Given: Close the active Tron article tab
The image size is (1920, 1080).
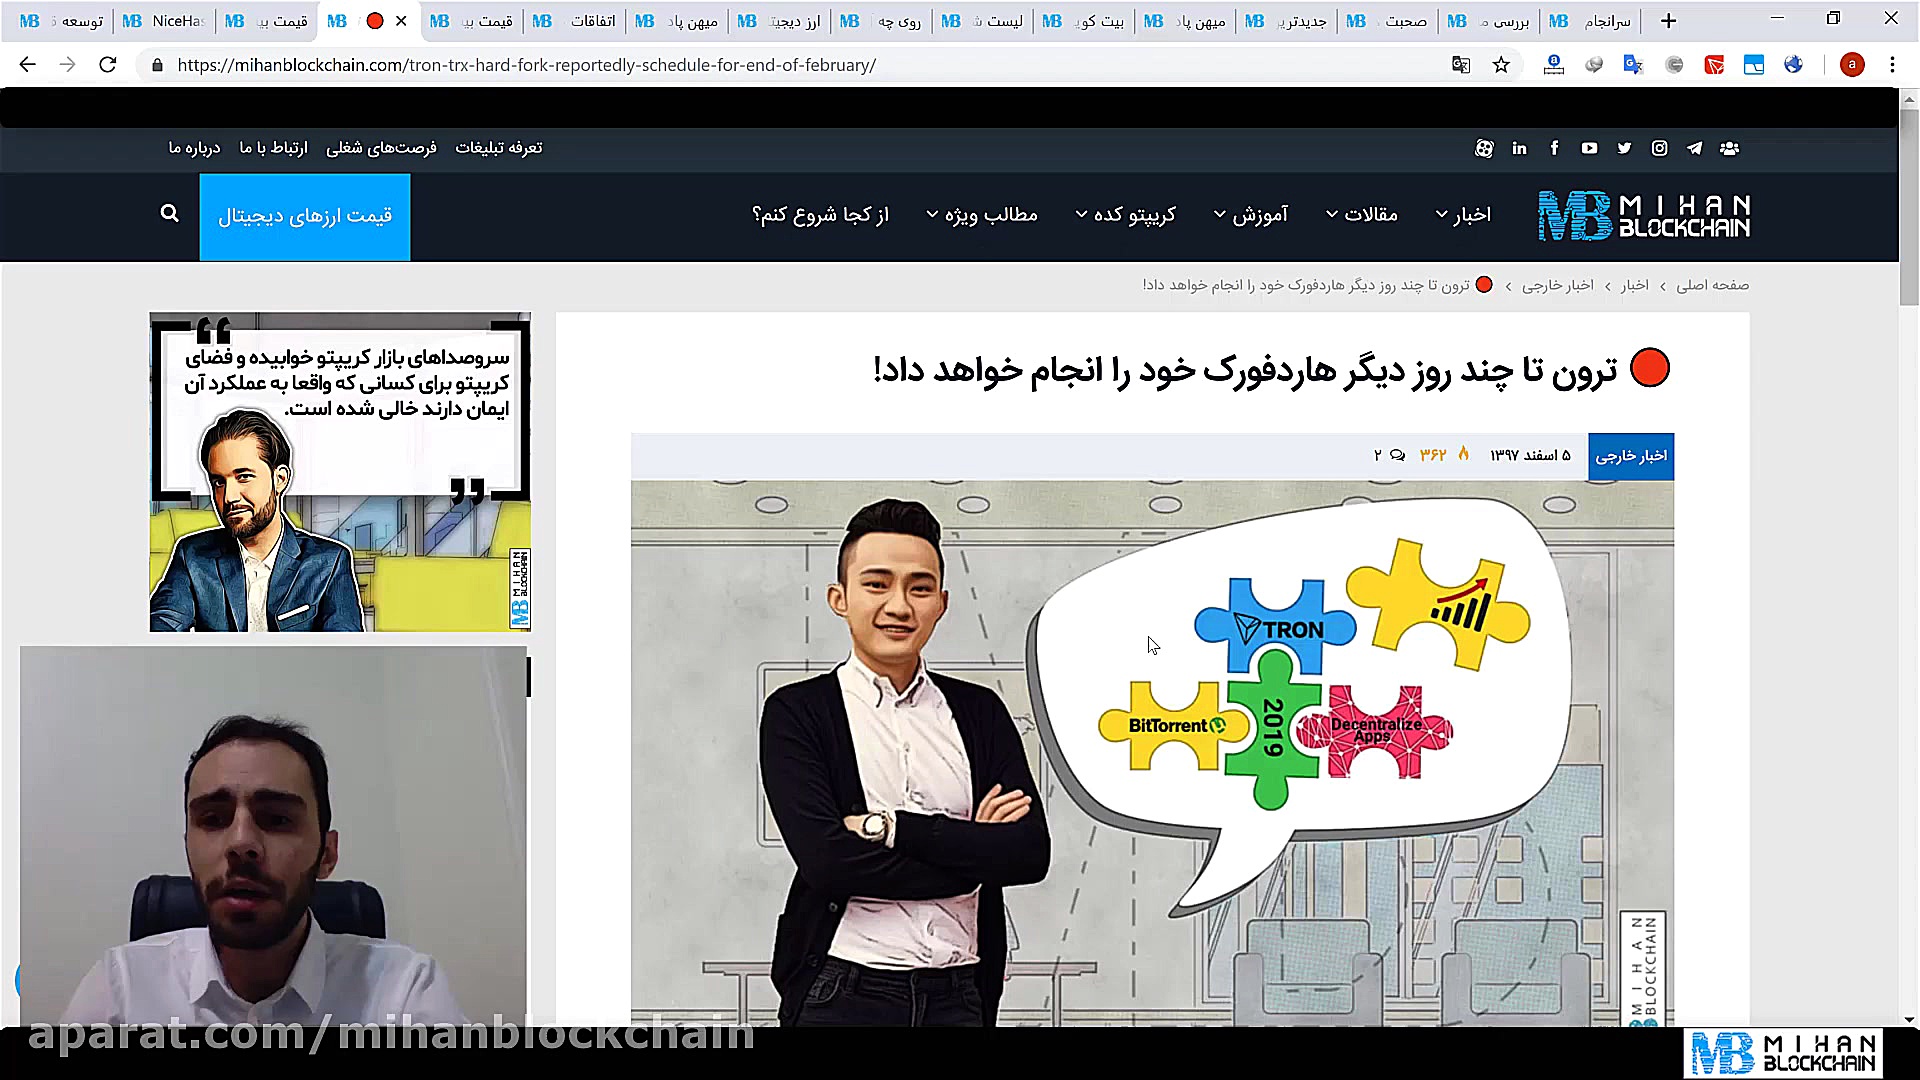Looking at the screenshot, I should (x=401, y=21).
